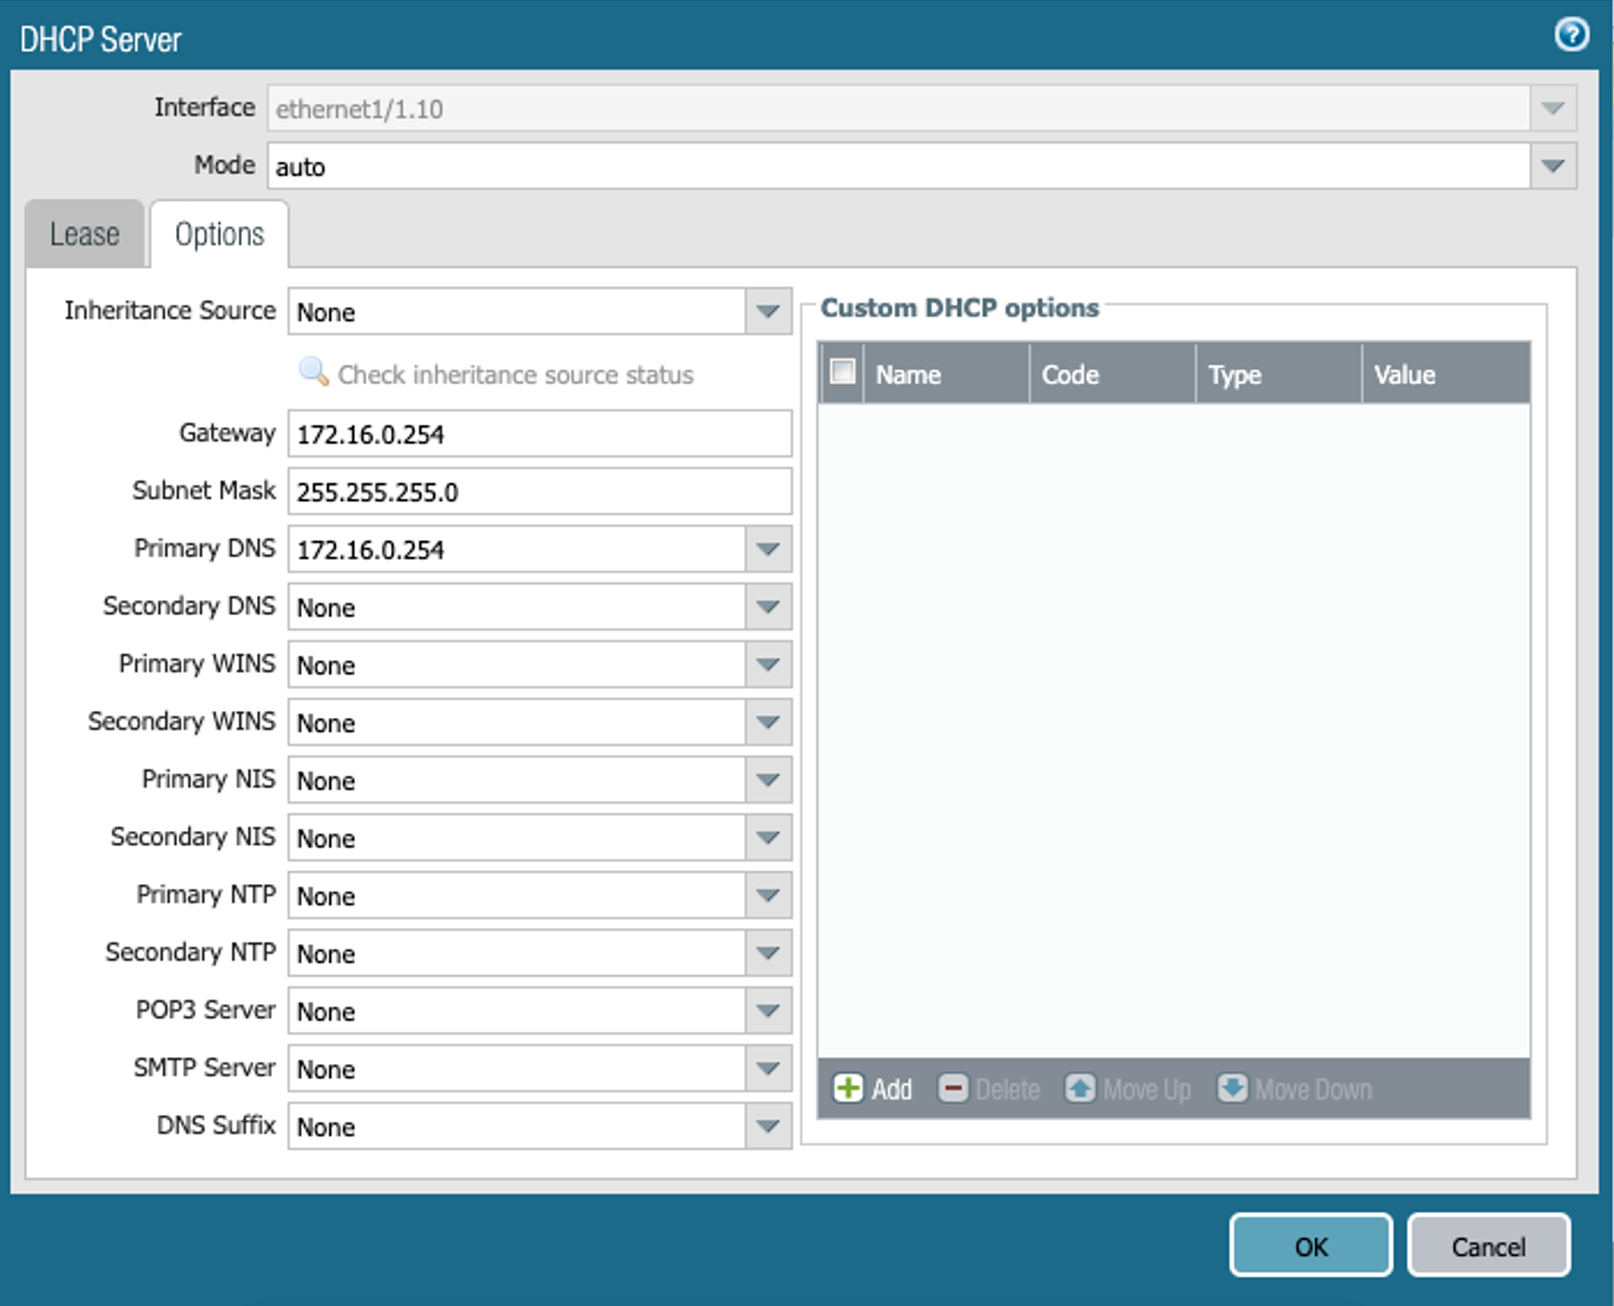Screen dimensions: 1614x1306
Task: Move the selected option down
Action: (1292, 1089)
